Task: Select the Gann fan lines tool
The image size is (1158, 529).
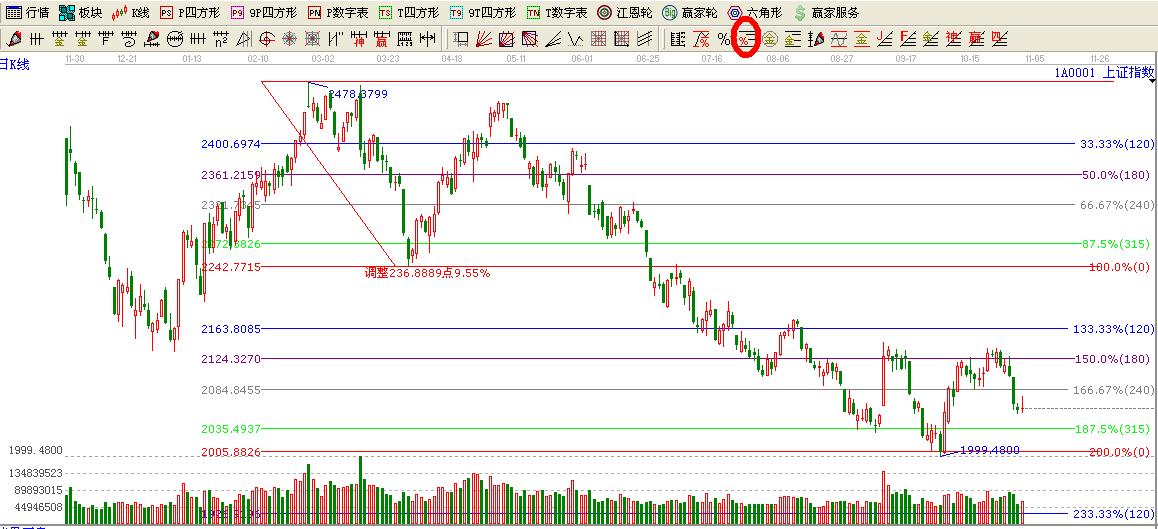Action: (x=483, y=40)
